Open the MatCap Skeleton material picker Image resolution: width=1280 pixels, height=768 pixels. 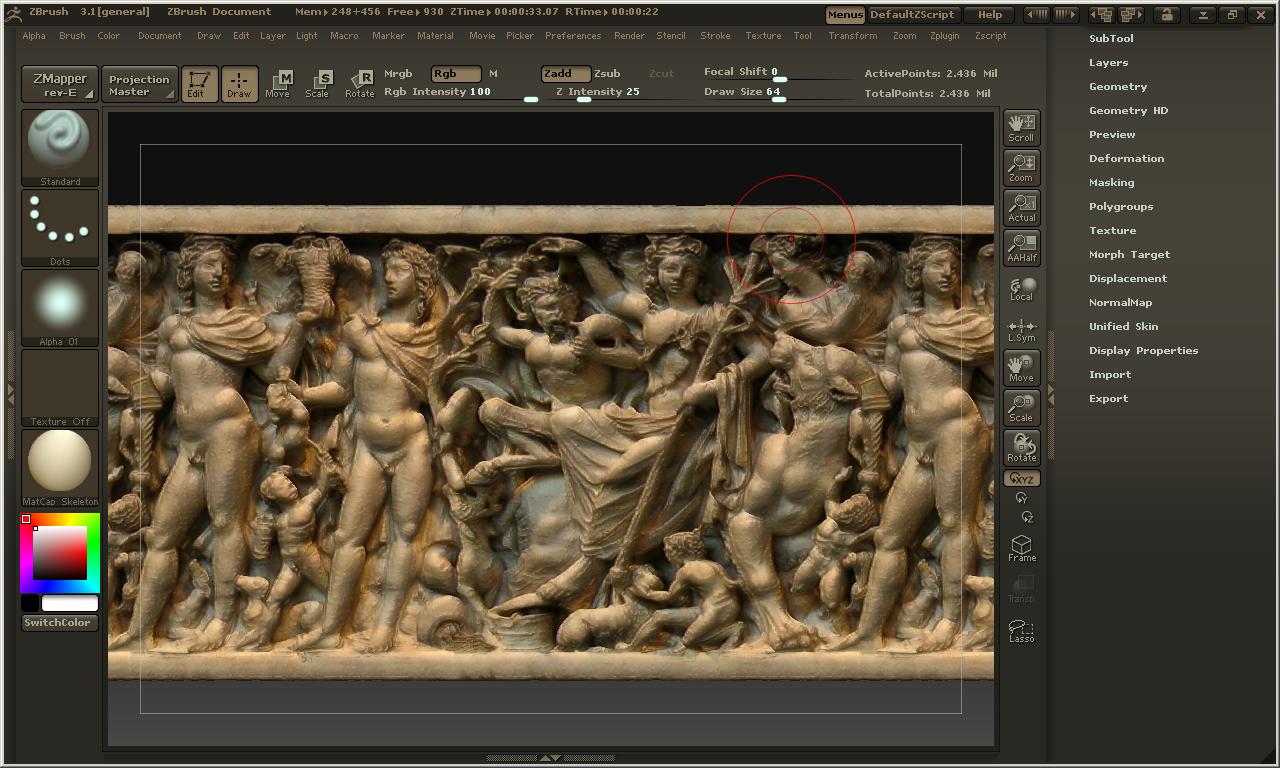[60, 468]
